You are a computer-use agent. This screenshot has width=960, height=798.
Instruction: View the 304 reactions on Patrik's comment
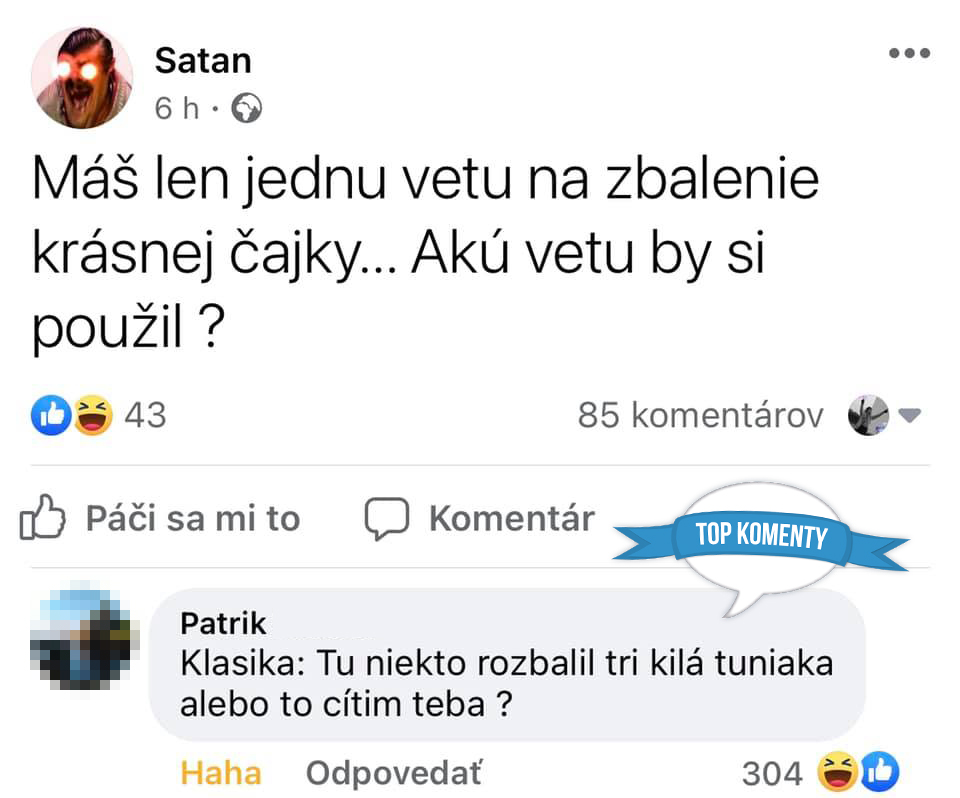click(x=820, y=772)
